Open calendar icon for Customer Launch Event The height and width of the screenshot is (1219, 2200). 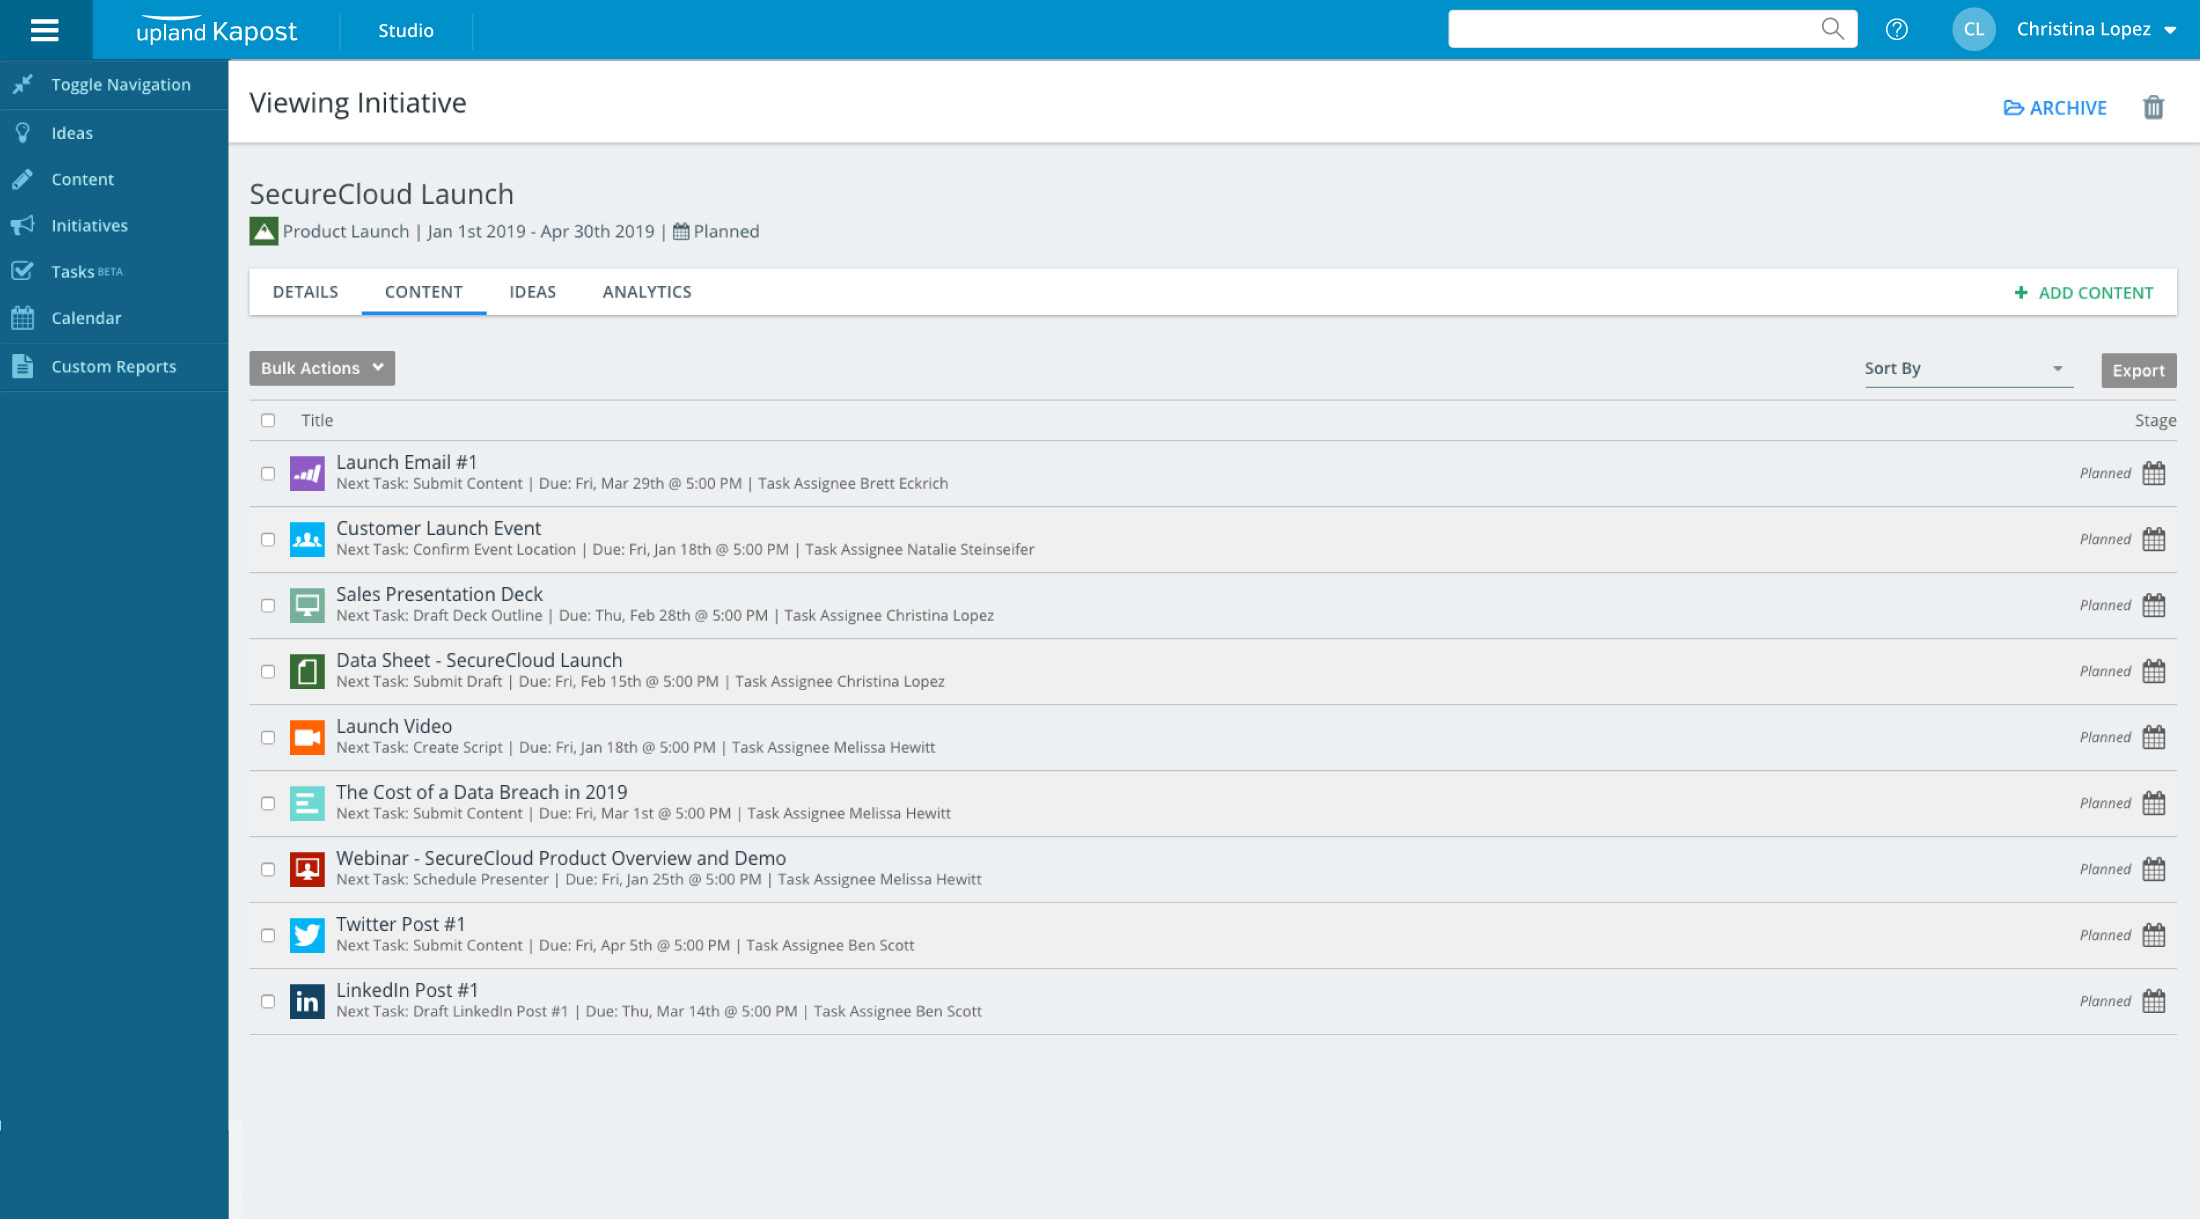click(2154, 539)
